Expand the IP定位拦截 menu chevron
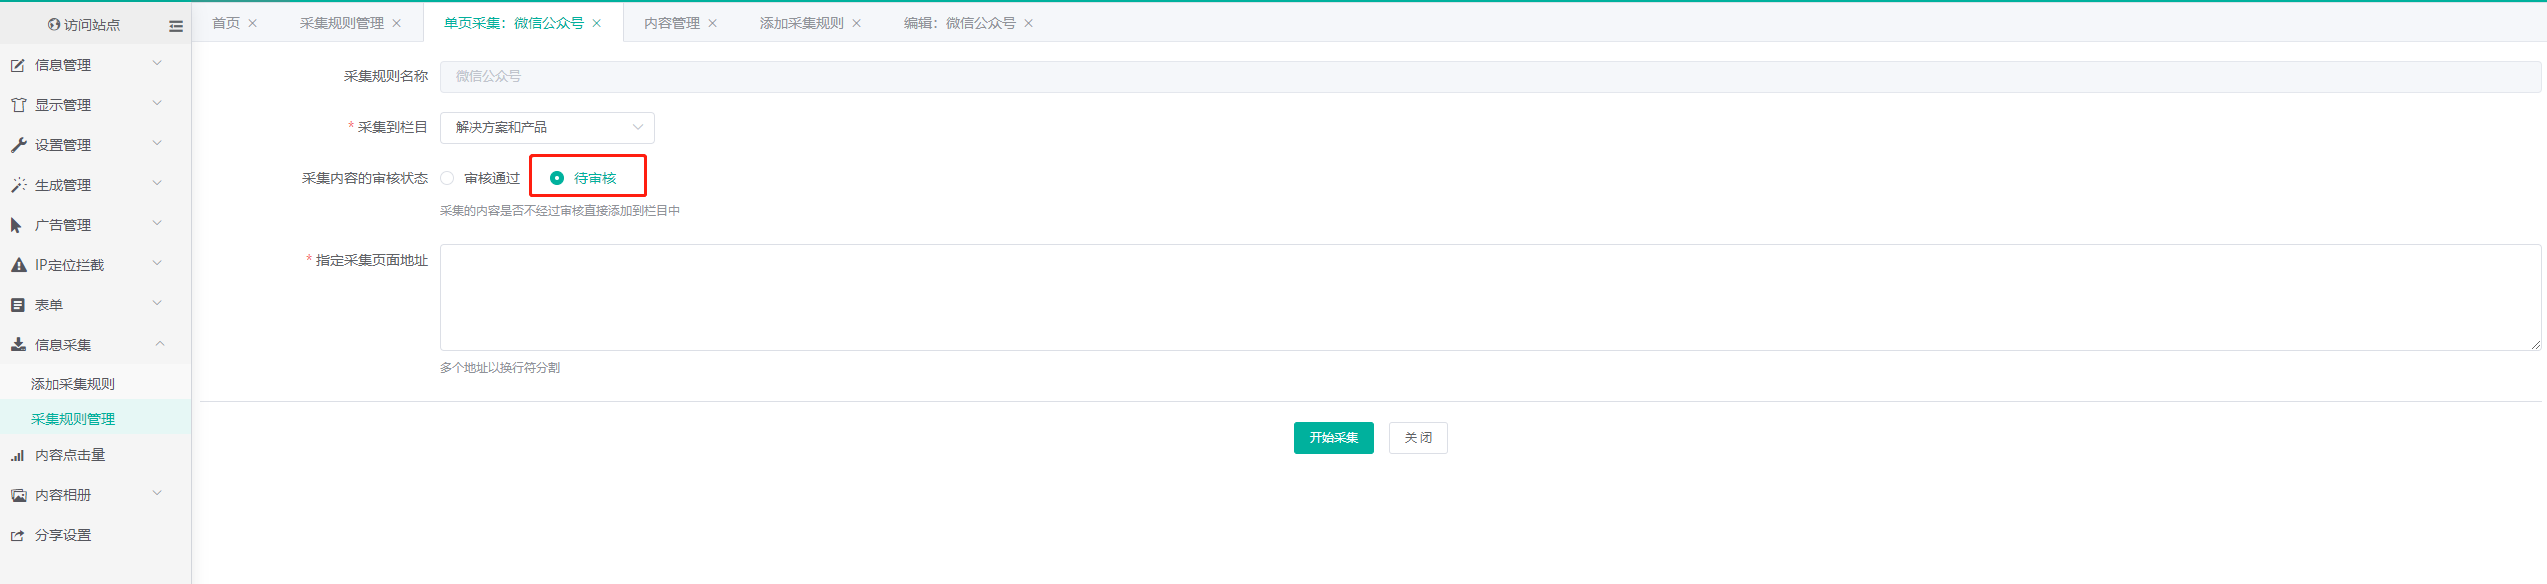The height and width of the screenshot is (584, 2547). click(x=157, y=264)
